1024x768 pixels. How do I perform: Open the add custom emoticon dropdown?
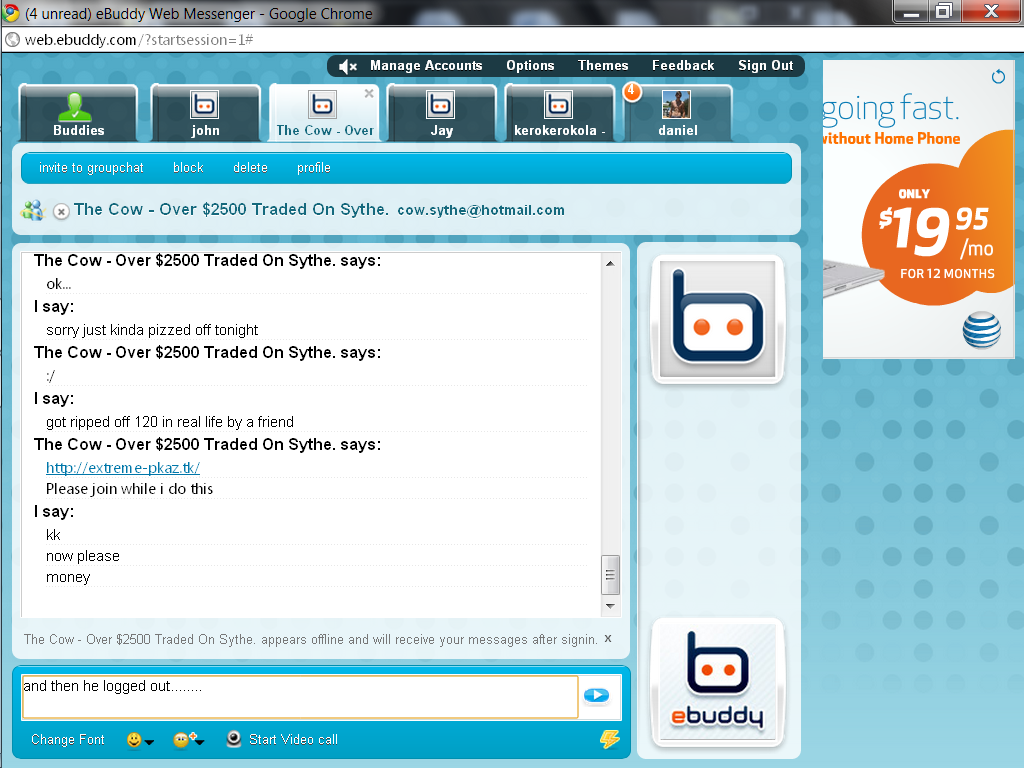pyautogui.click(x=188, y=739)
